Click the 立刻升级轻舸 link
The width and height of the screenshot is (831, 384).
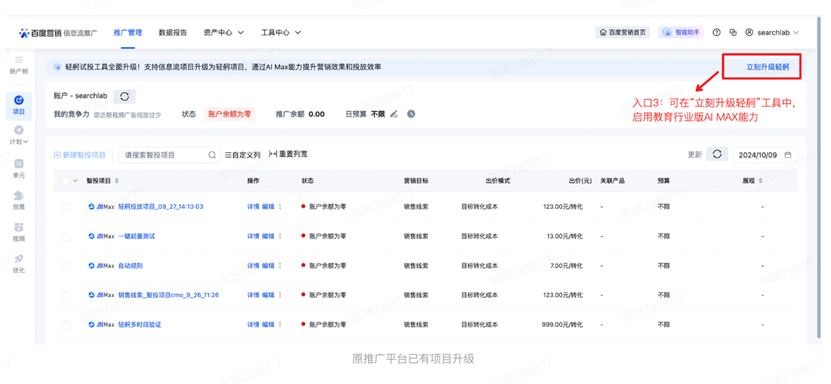pyautogui.click(x=767, y=67)
